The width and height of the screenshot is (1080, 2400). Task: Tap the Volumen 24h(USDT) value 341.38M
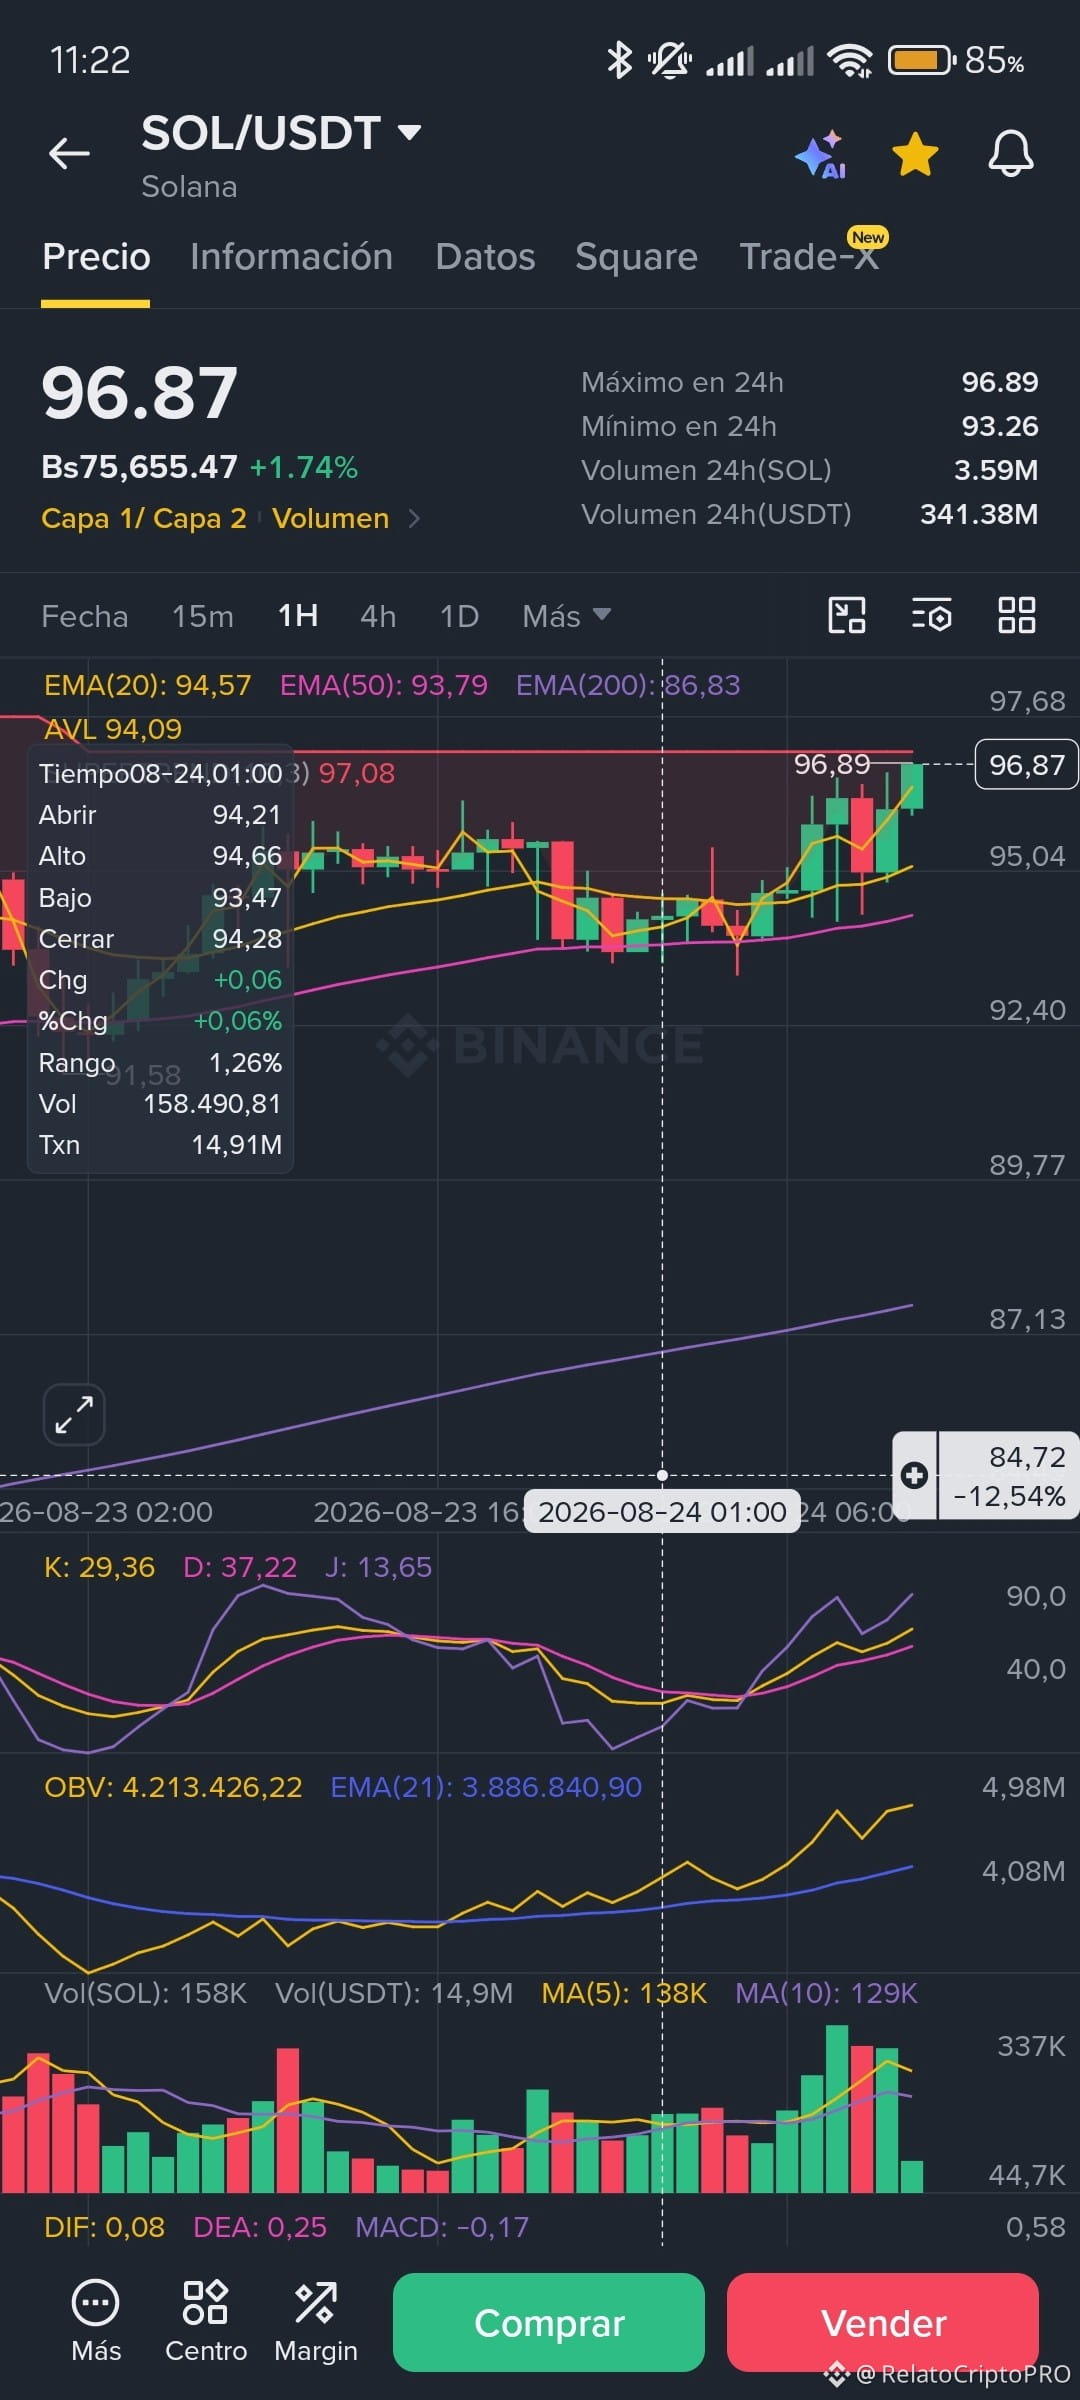coord(979,514)
